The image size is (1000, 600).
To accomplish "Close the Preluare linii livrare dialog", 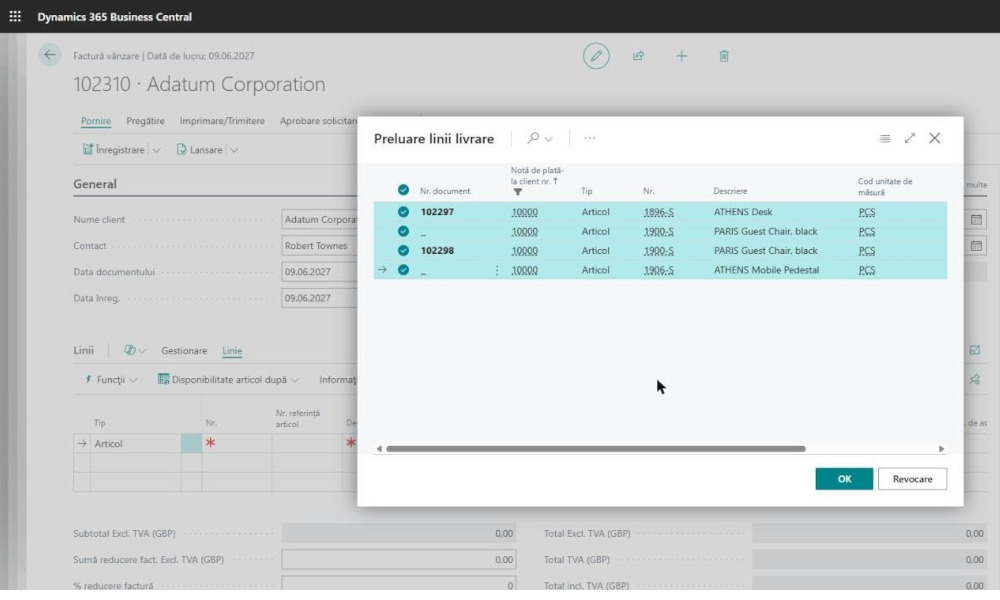I will 934,138.
